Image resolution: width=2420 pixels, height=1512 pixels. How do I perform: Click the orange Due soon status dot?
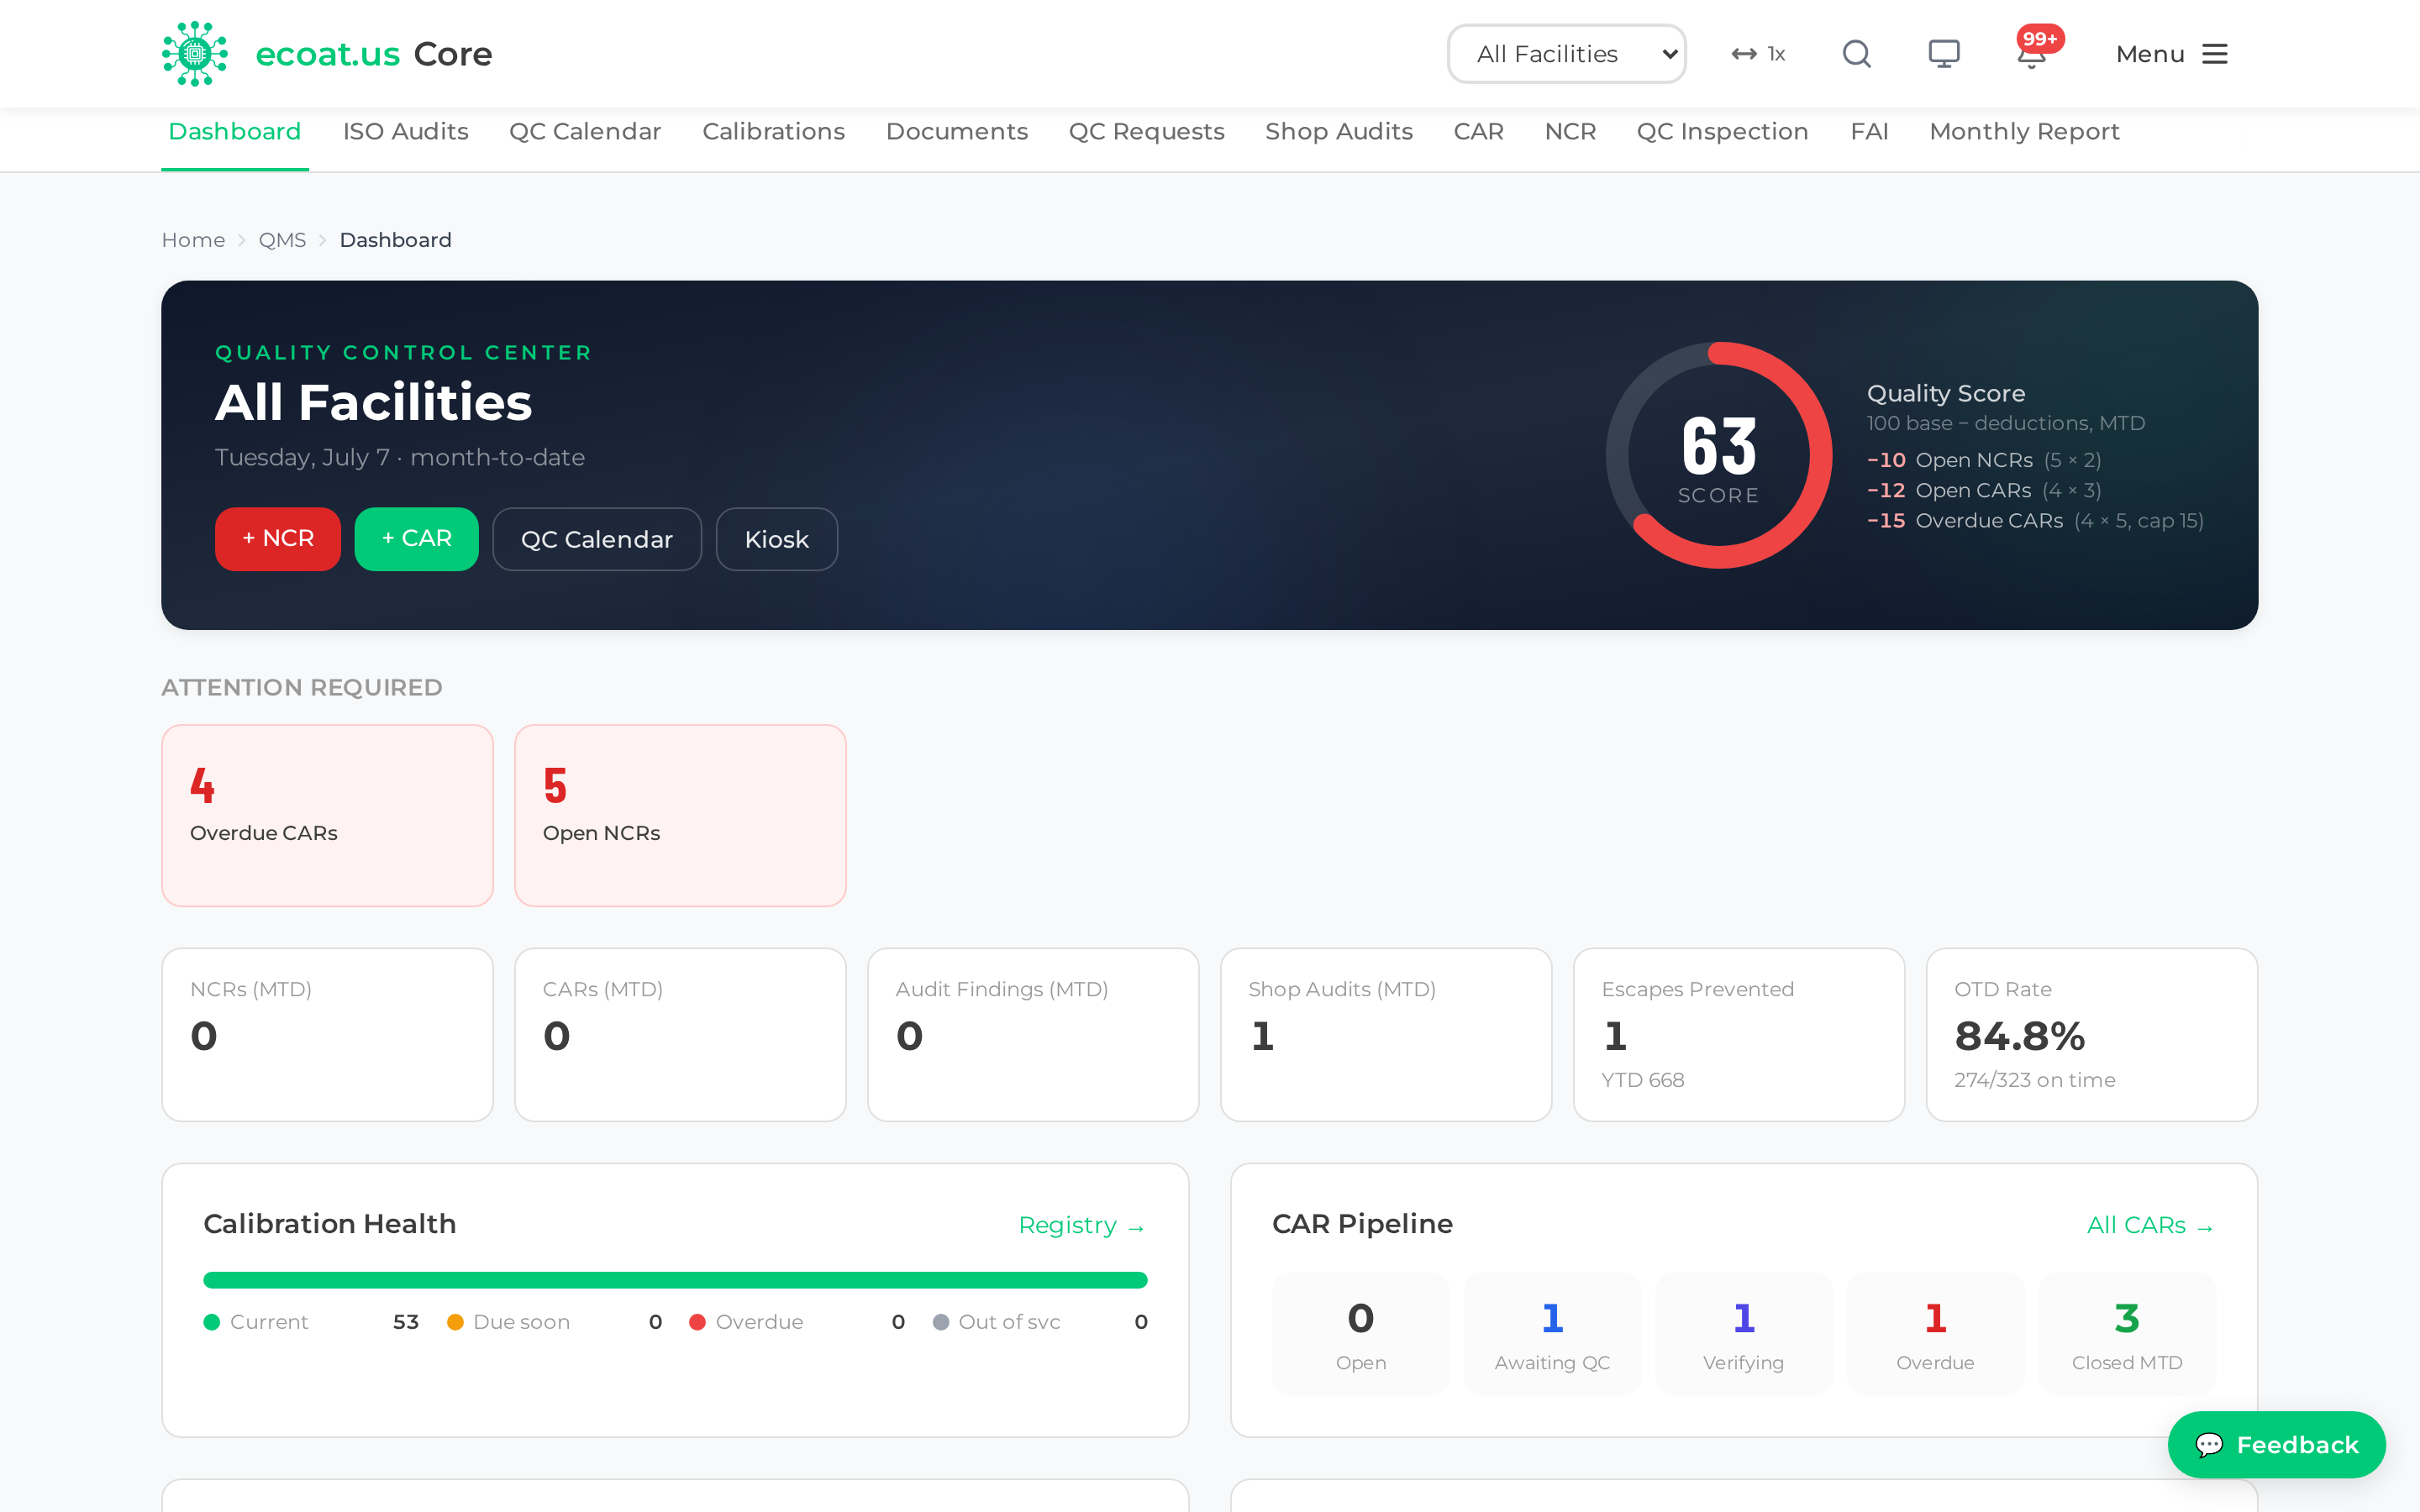455,1322
